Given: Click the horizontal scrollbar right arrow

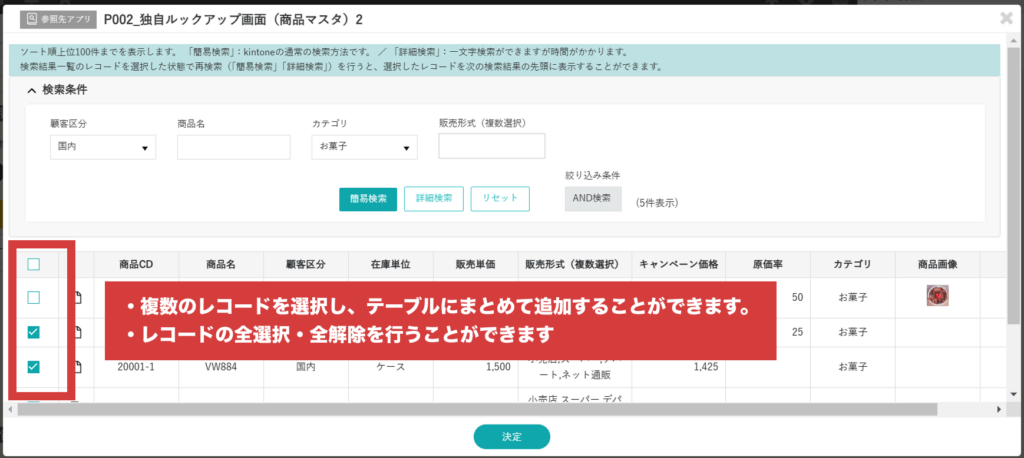Looking at the screenshot, I should pyautogui.click(x=1000, y=409).
